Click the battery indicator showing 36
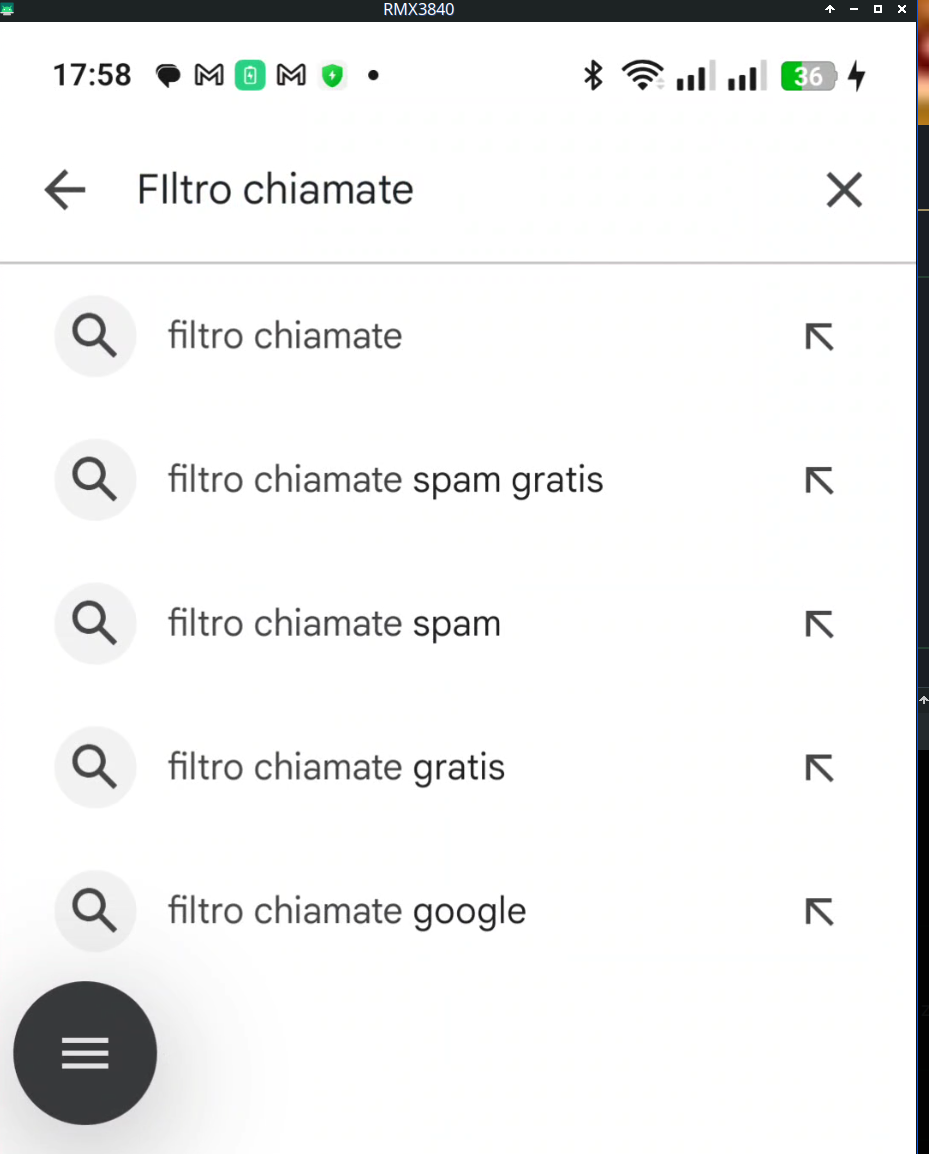Viewport: 929px width, 1154px height. (808, 75)
